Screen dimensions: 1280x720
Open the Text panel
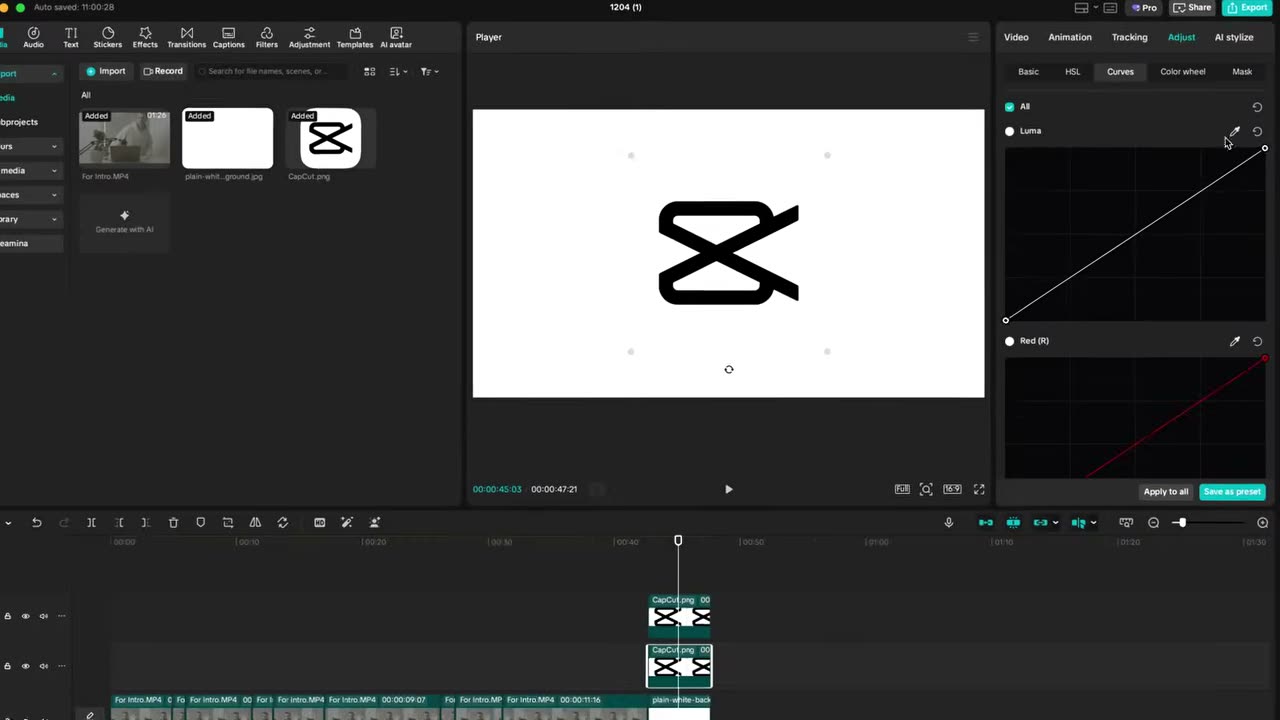(71, 38)
